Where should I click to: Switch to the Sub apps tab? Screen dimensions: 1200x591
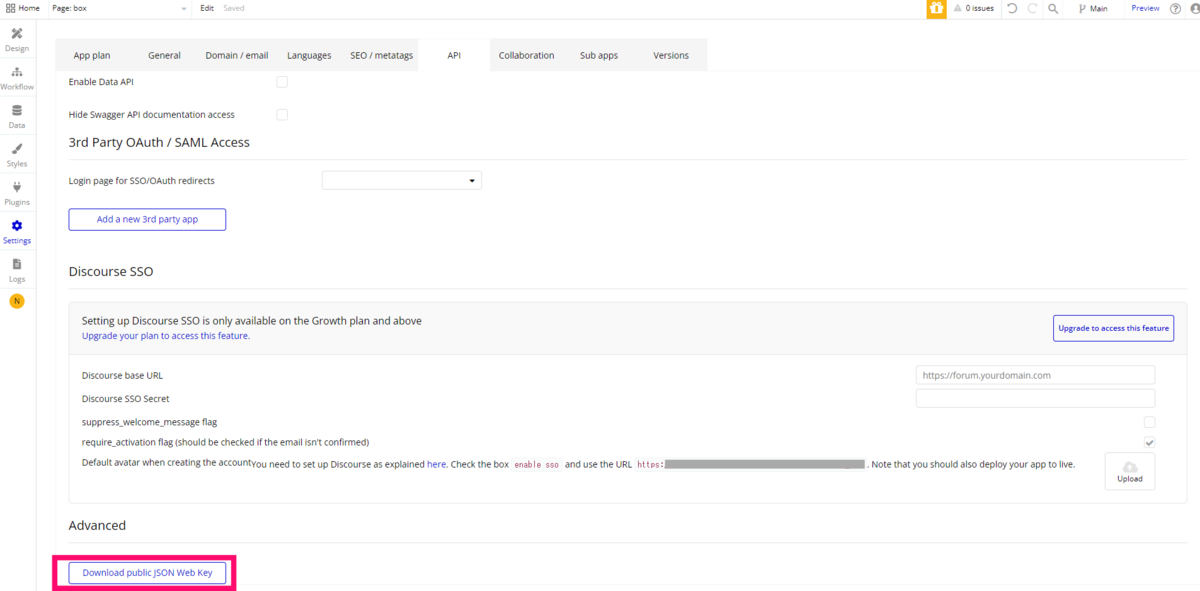[599, 55]
